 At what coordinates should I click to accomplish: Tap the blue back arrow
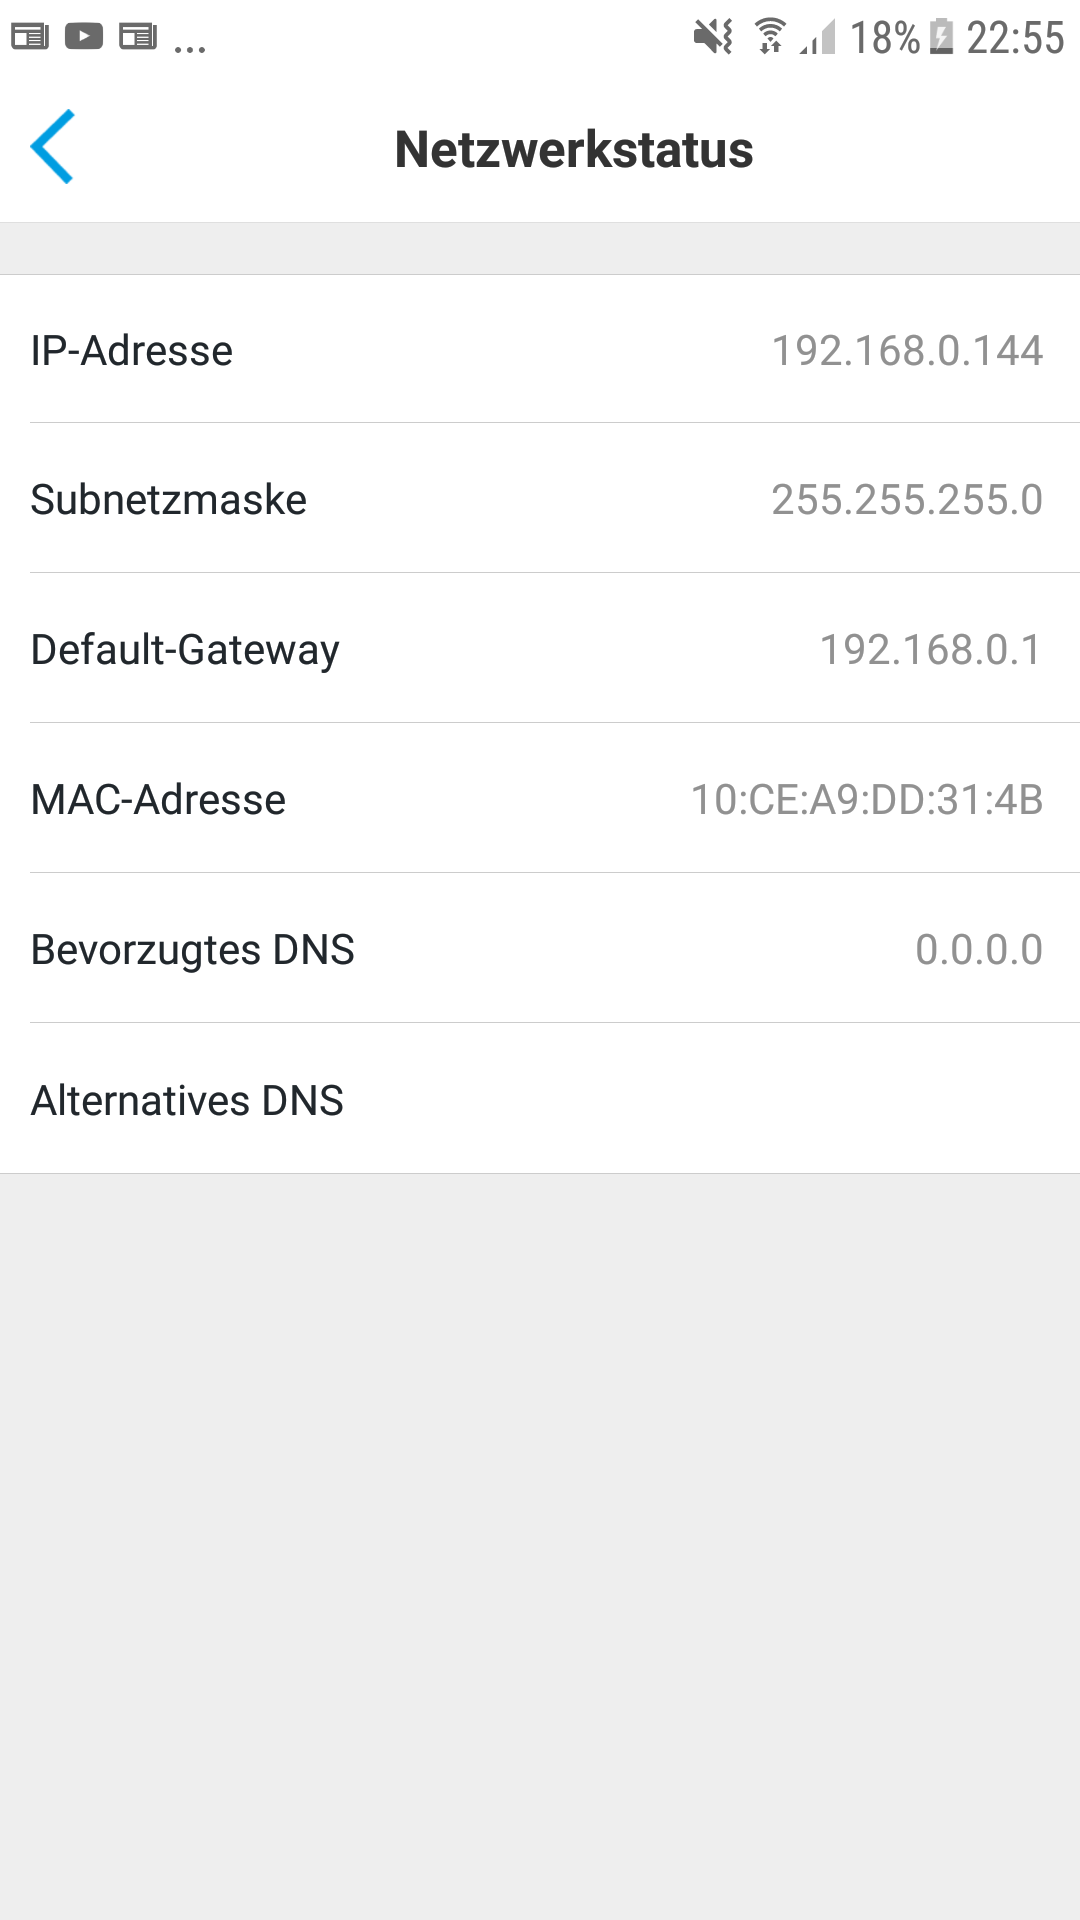point(53,147)
